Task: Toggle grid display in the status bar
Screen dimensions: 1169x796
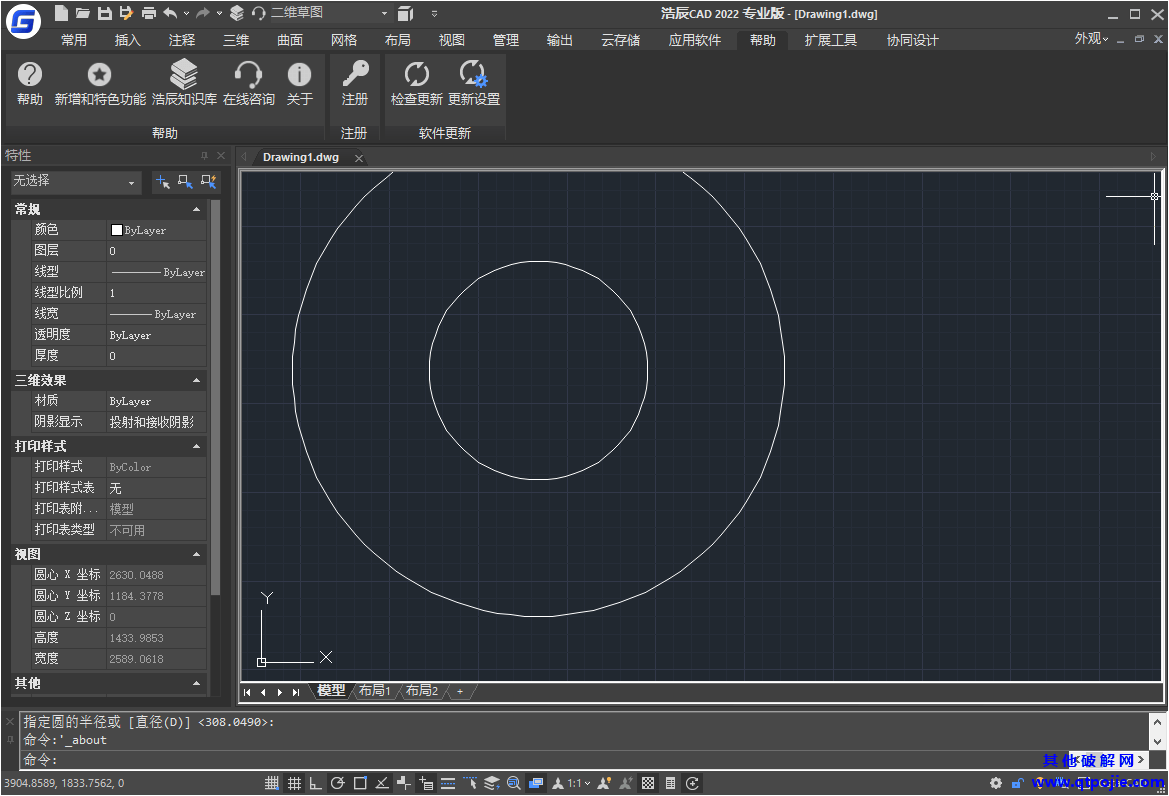Action: coord(294,783)
